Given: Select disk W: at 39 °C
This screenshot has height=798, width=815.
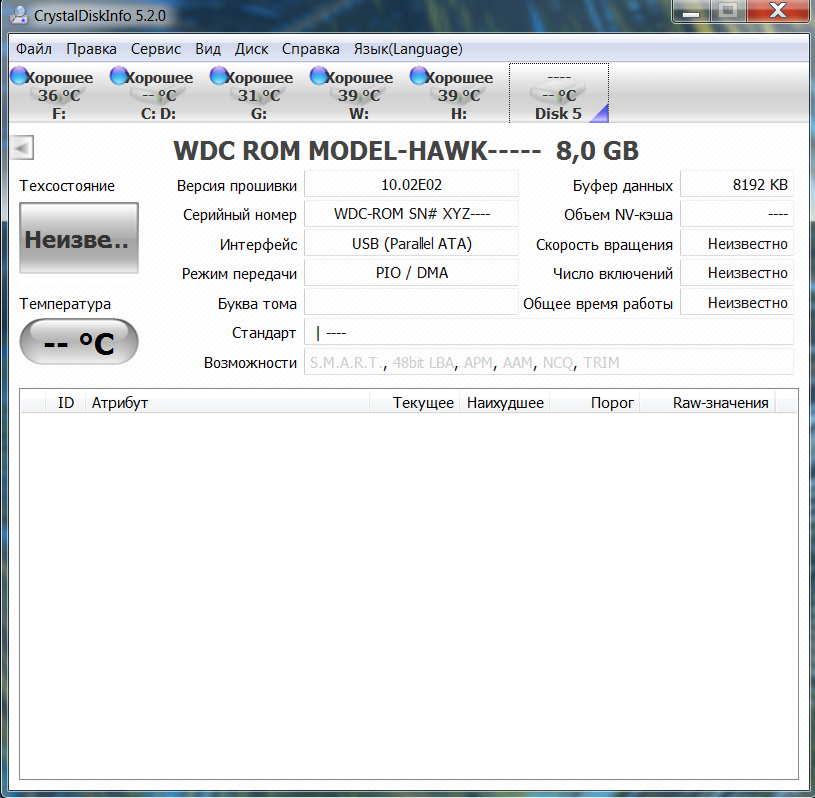Looking at the screenshot, I should pos(359,94).
